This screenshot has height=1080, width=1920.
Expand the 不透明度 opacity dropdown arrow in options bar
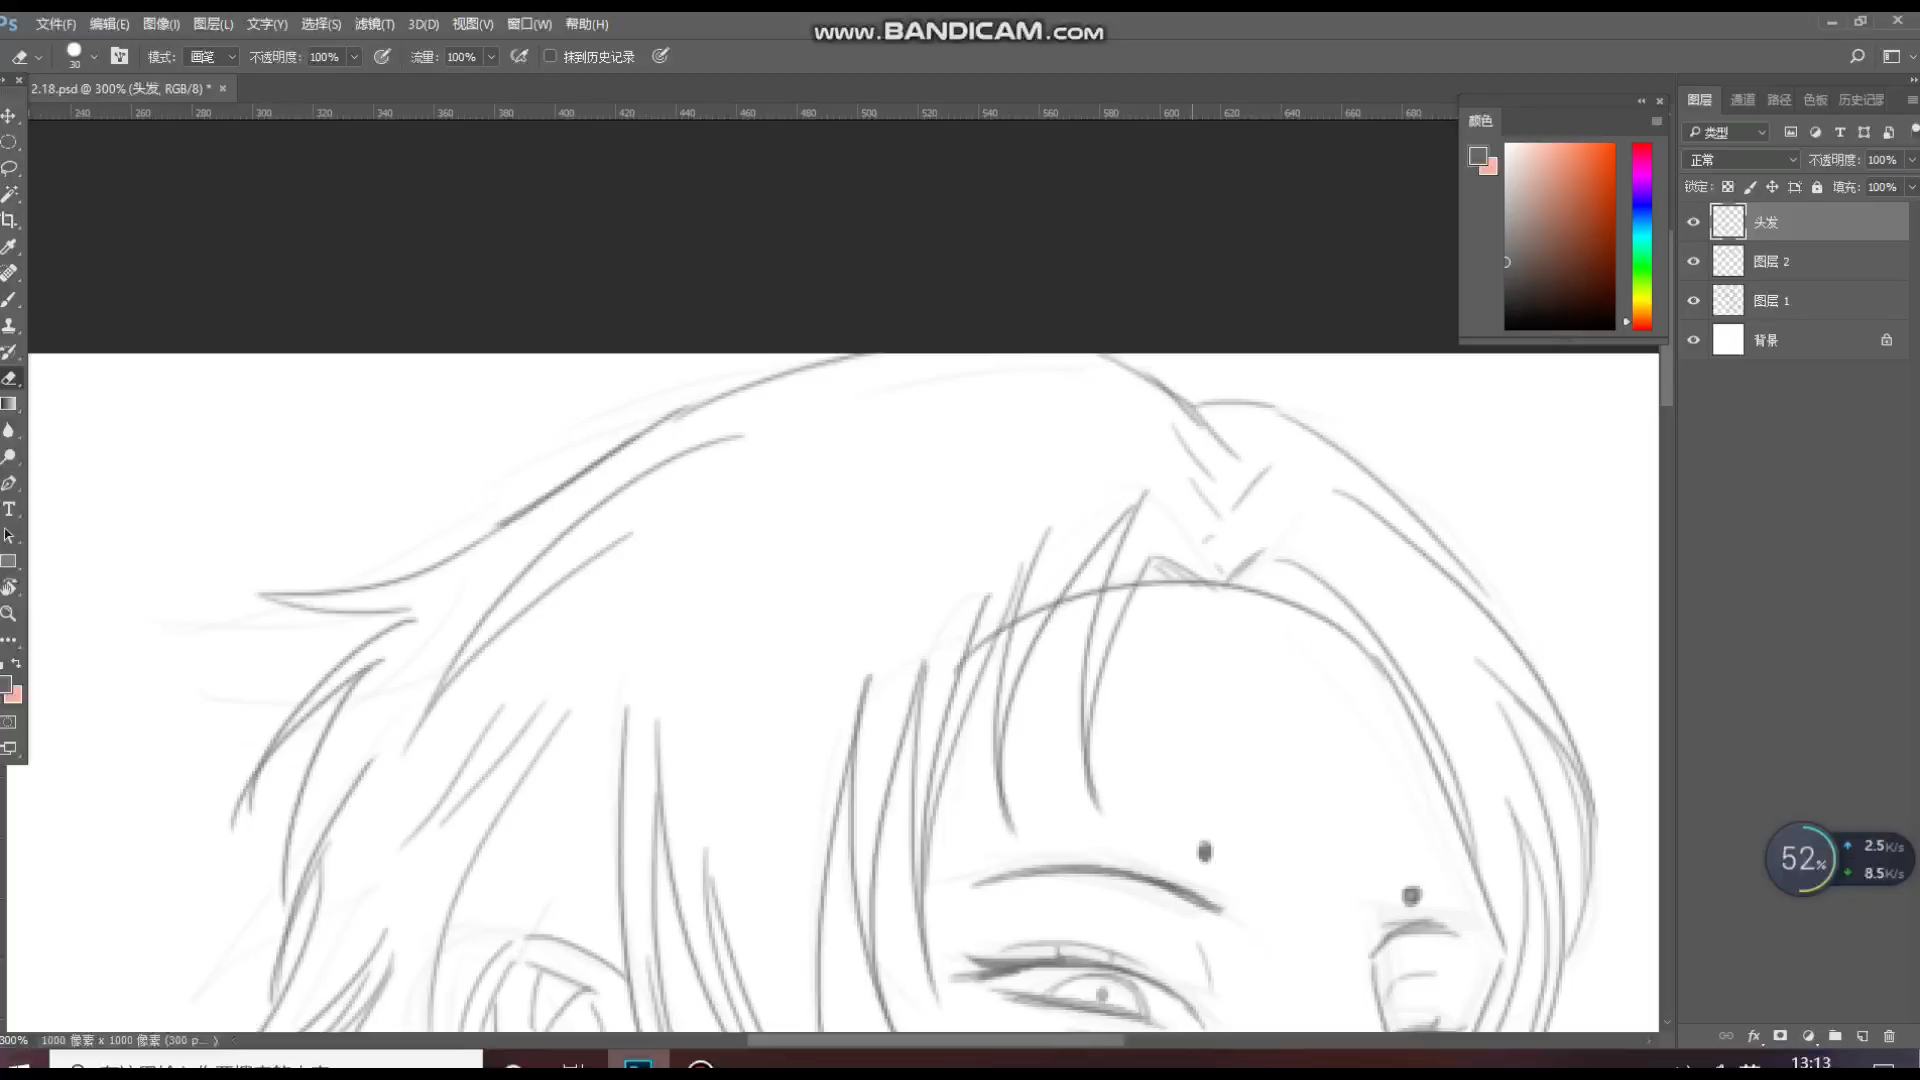point(354,57)
